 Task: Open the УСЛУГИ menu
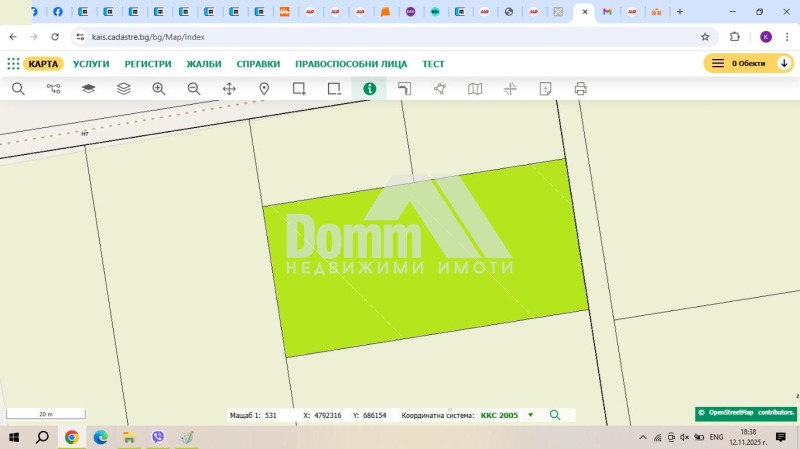coord(91,63)
